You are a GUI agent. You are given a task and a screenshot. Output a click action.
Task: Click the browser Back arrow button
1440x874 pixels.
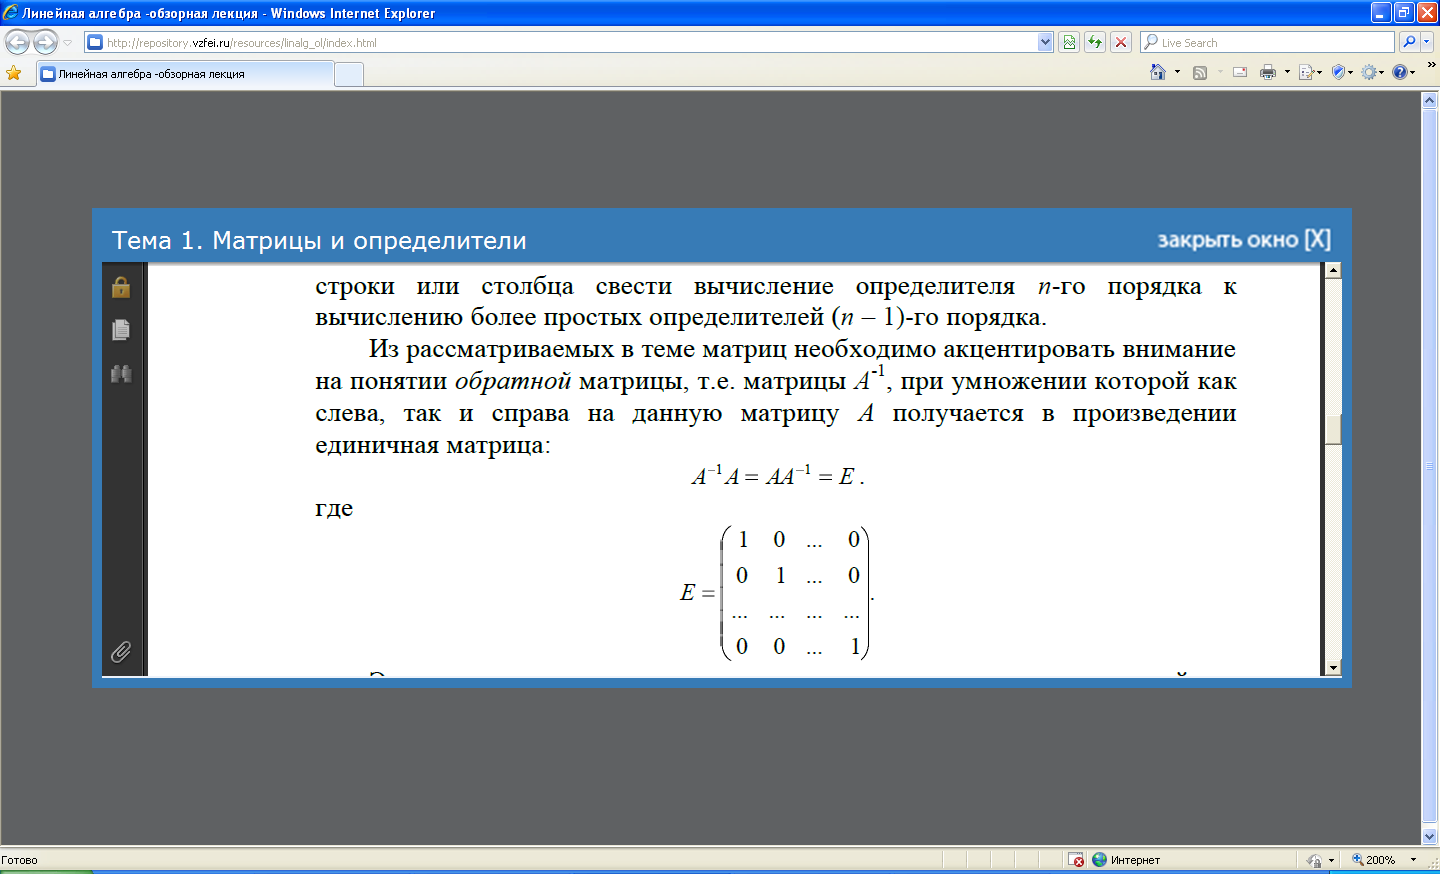tap(17, 42)
